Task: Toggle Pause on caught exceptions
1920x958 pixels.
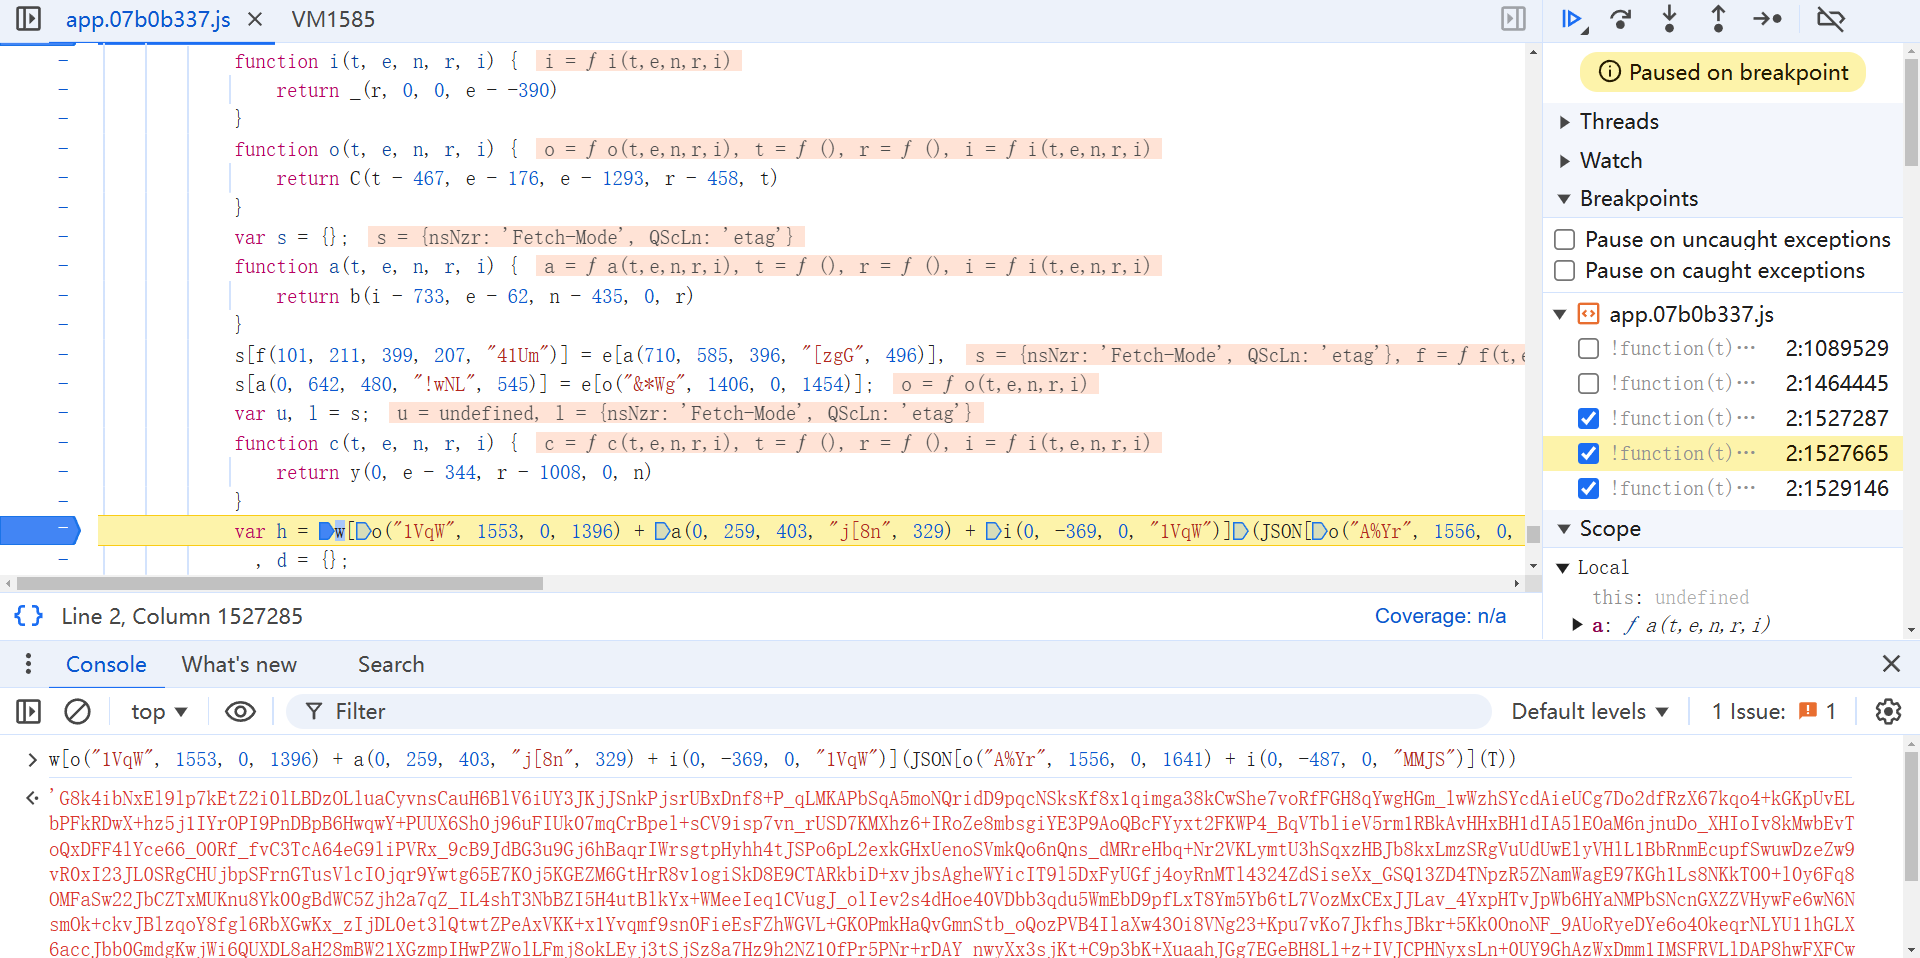Action: pyautogui.click(x=1565, y=270)
